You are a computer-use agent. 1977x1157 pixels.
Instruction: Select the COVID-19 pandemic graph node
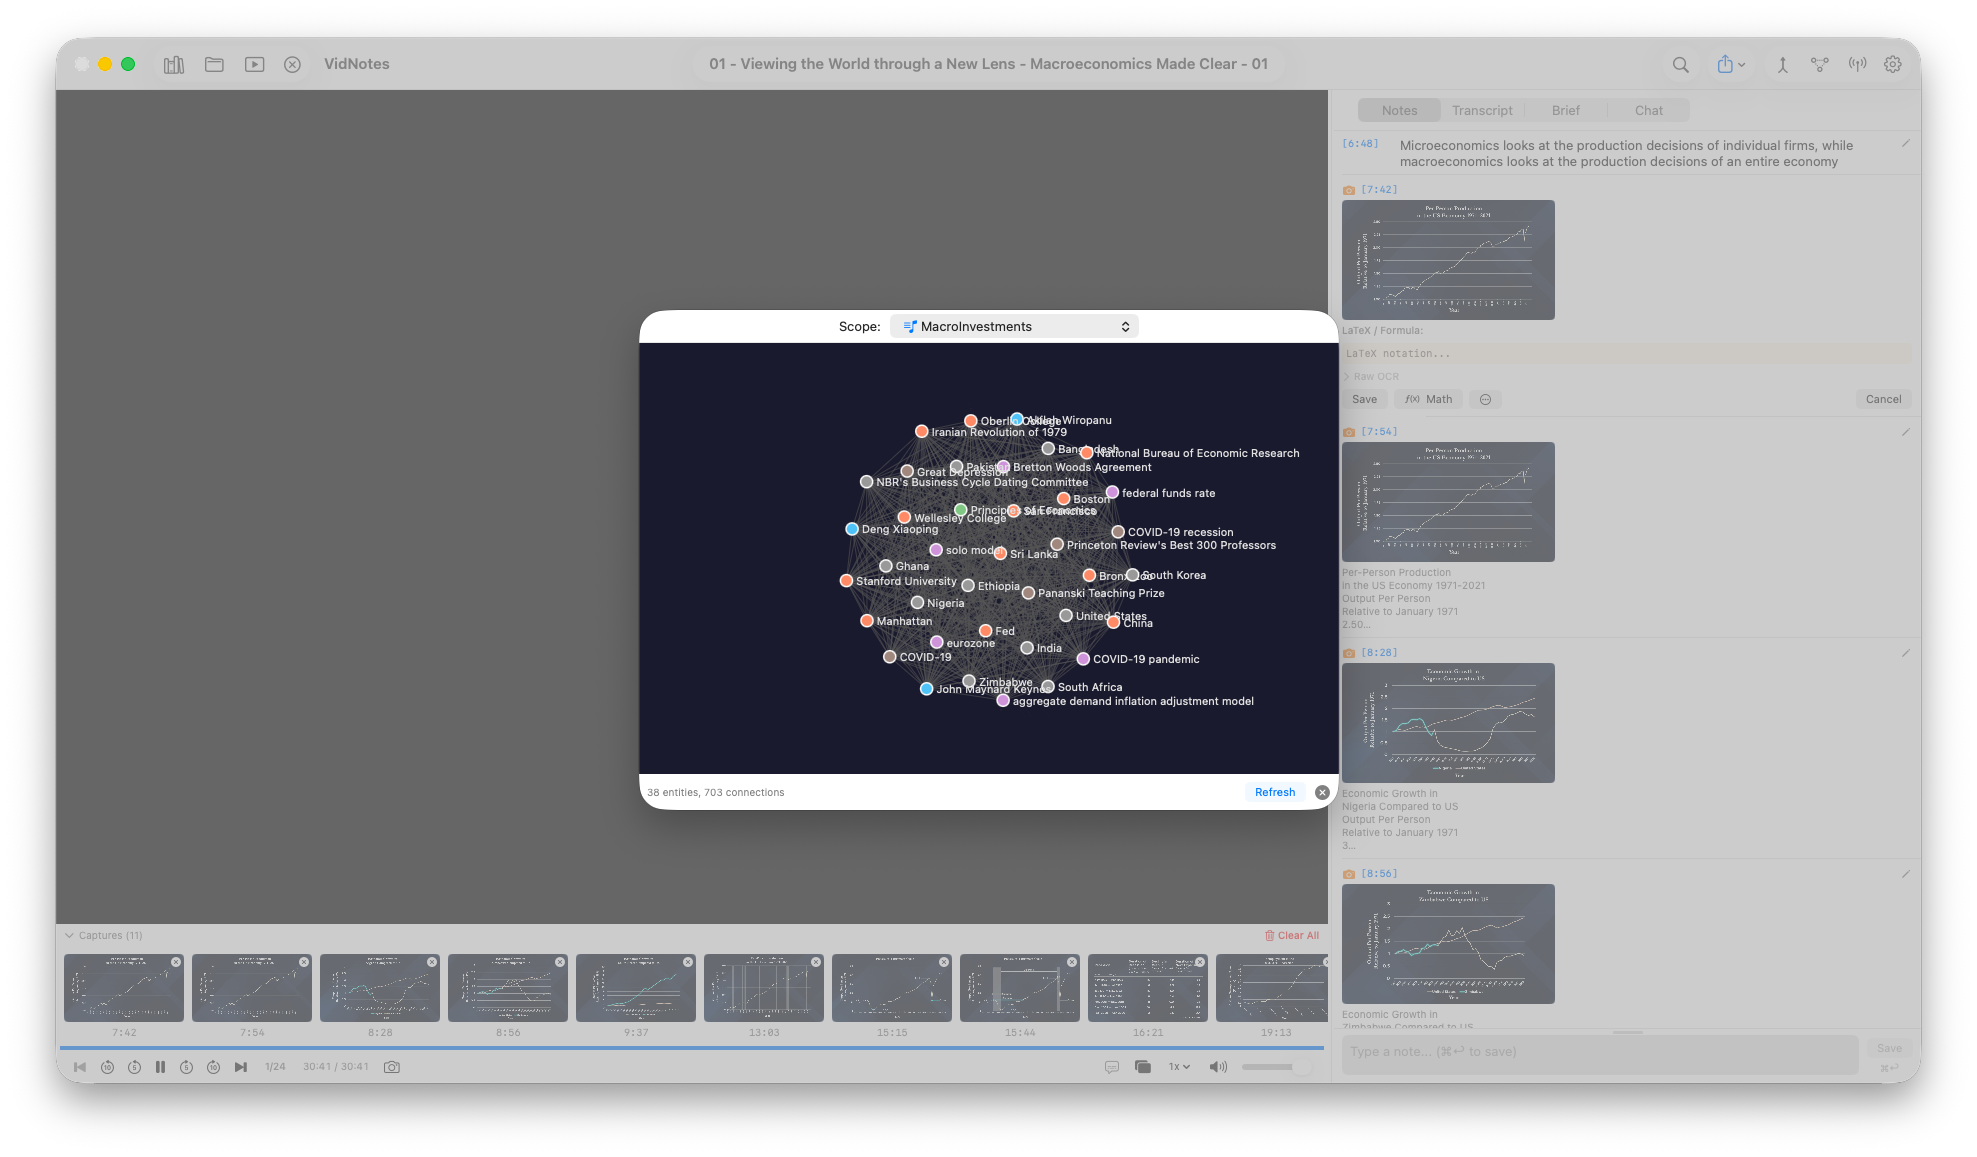pyautogui.click(x=1082, y=659)
